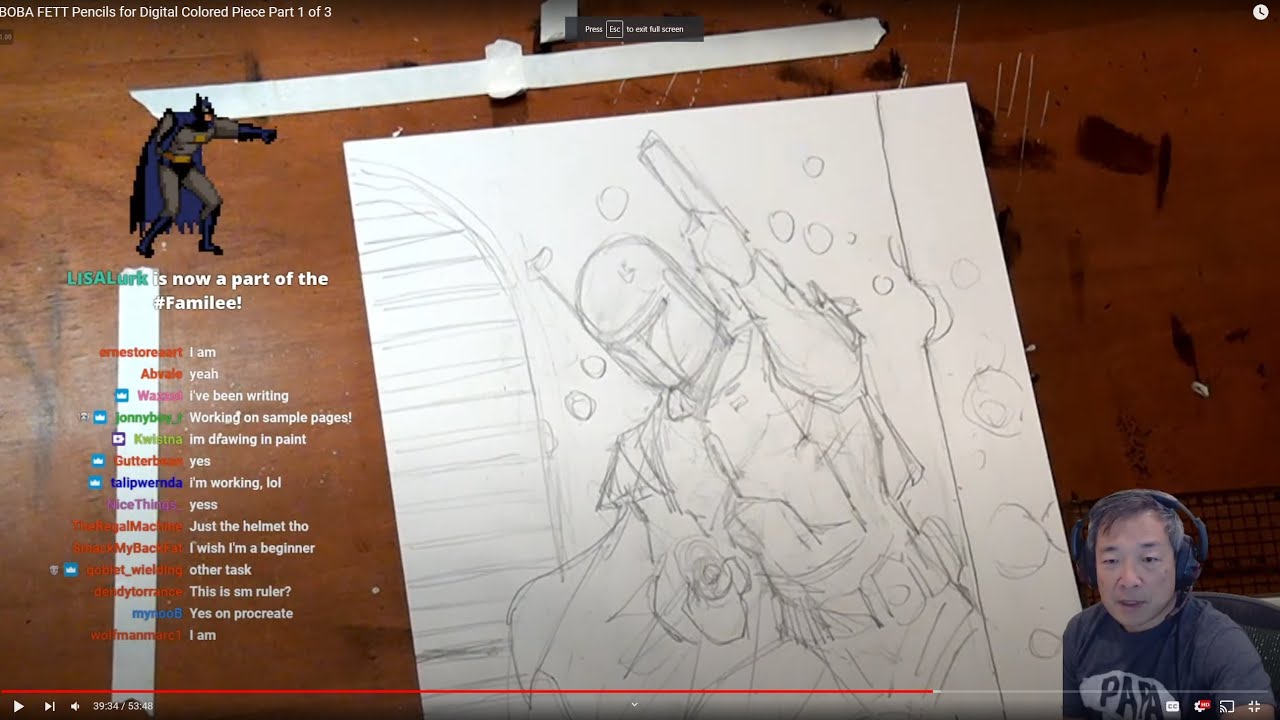Click the pixel Batman sprite overlay

(203, 175)
